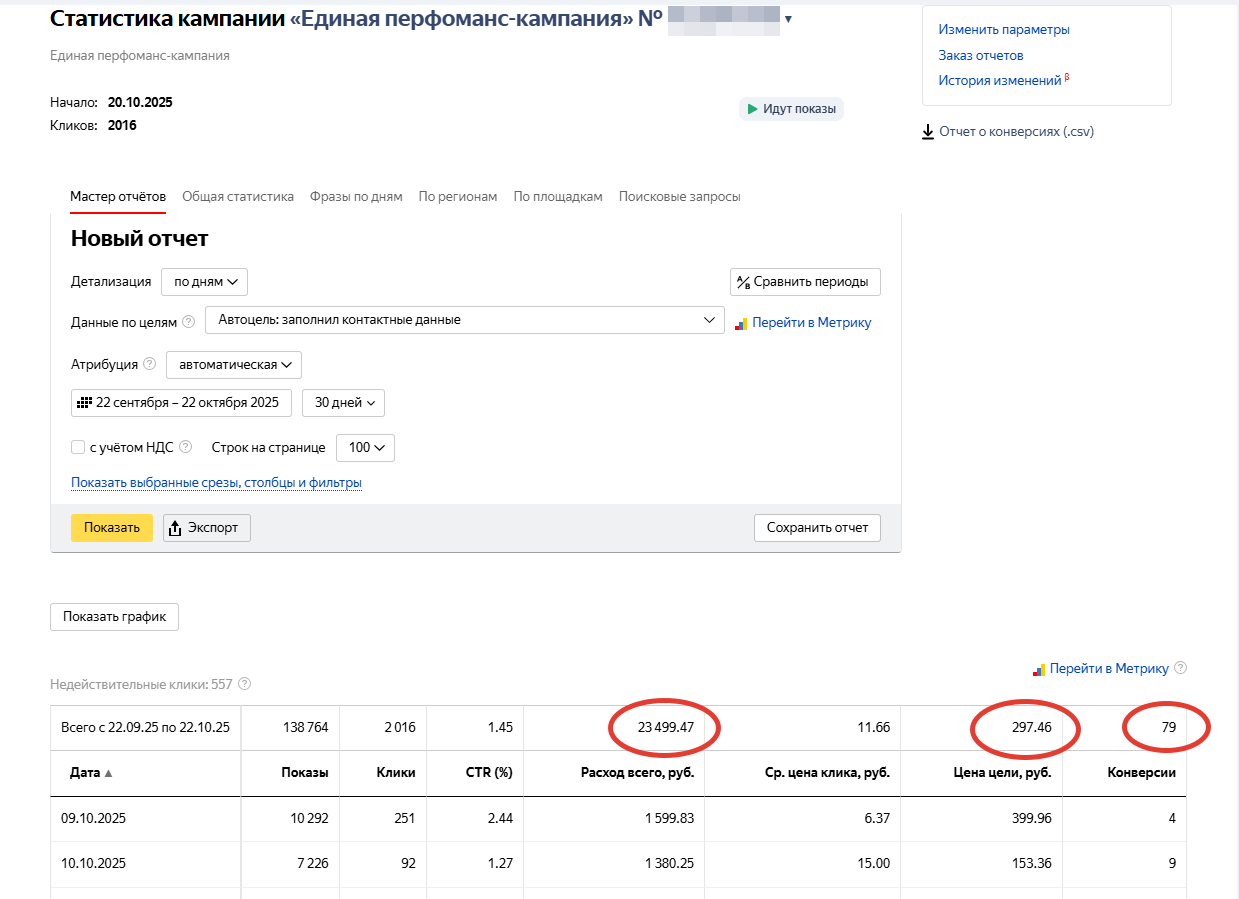
Task: Click the download icon for the conversions CSV report
Action: [927, 132]
